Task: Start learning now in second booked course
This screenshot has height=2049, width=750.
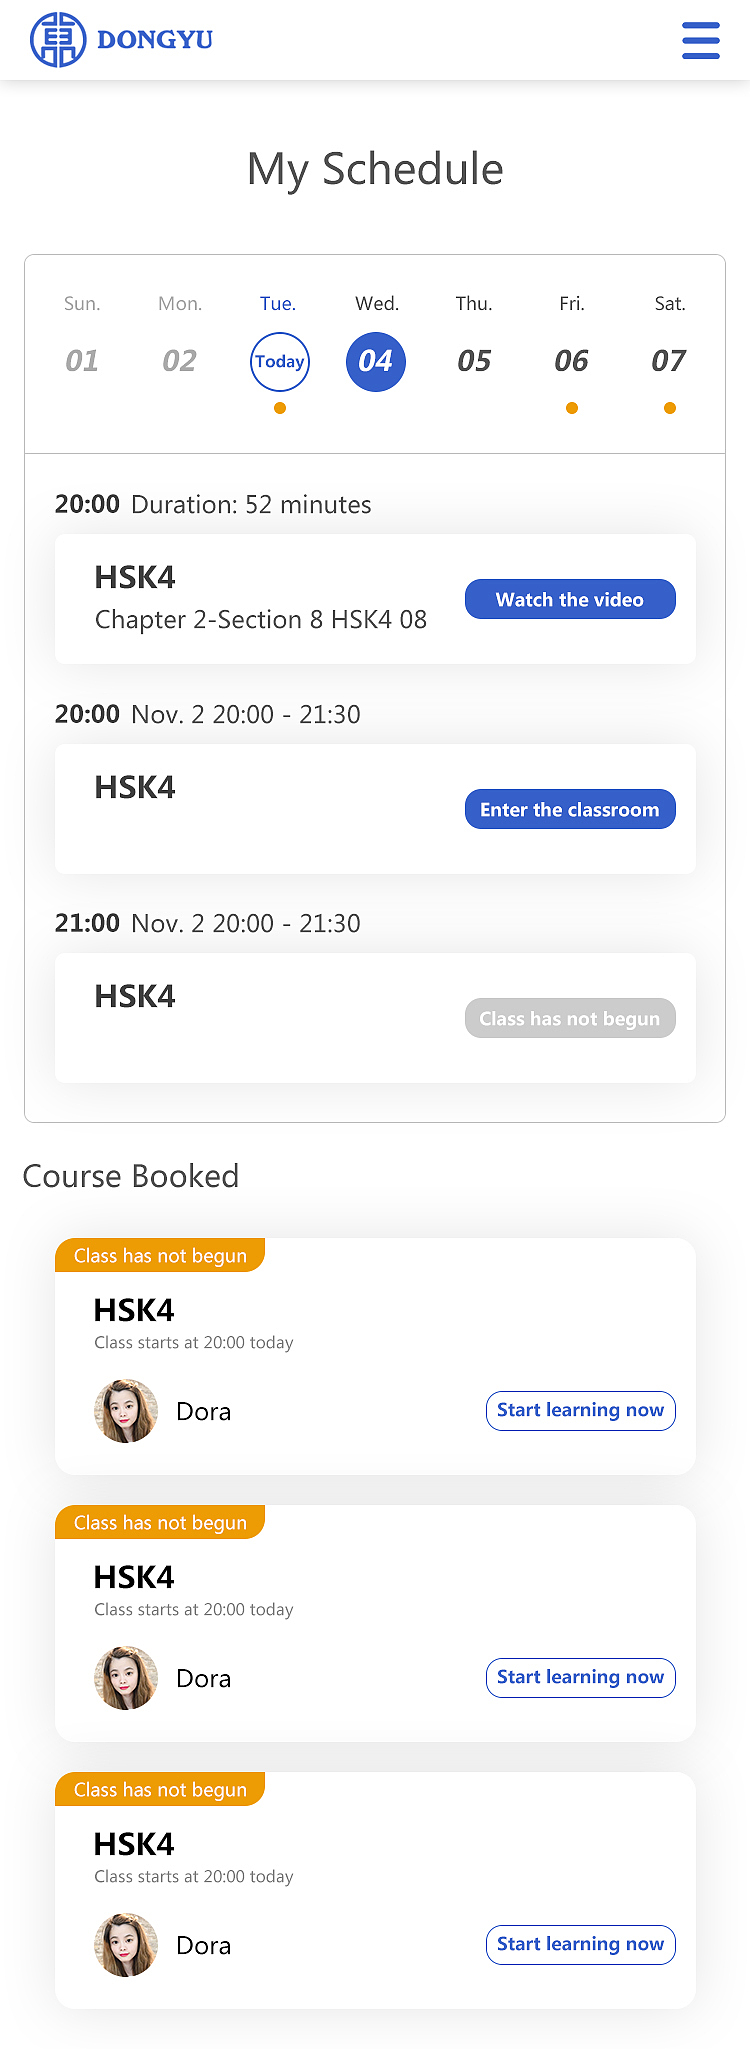Action: 580,1677
